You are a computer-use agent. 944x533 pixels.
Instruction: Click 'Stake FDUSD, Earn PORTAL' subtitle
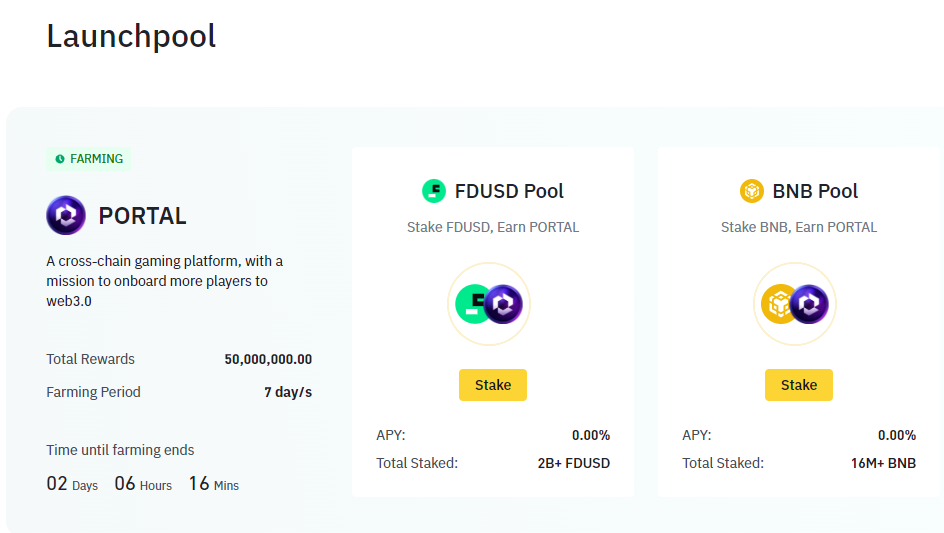pyautogui.click(x=492, y=227)
